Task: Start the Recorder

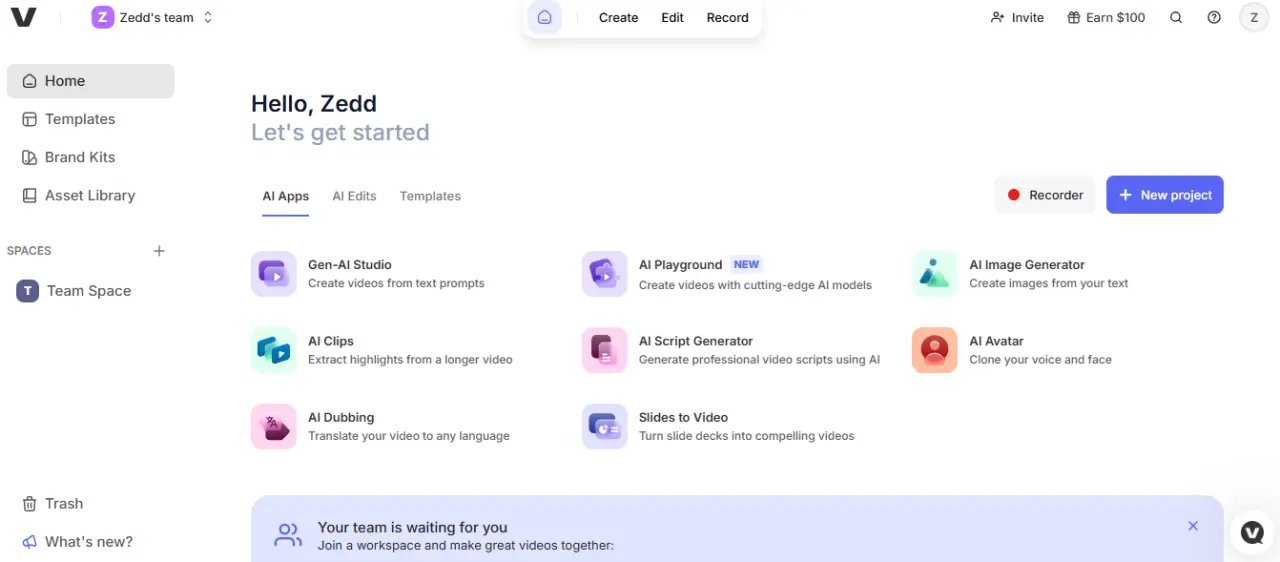Action: pos(1045,195)
